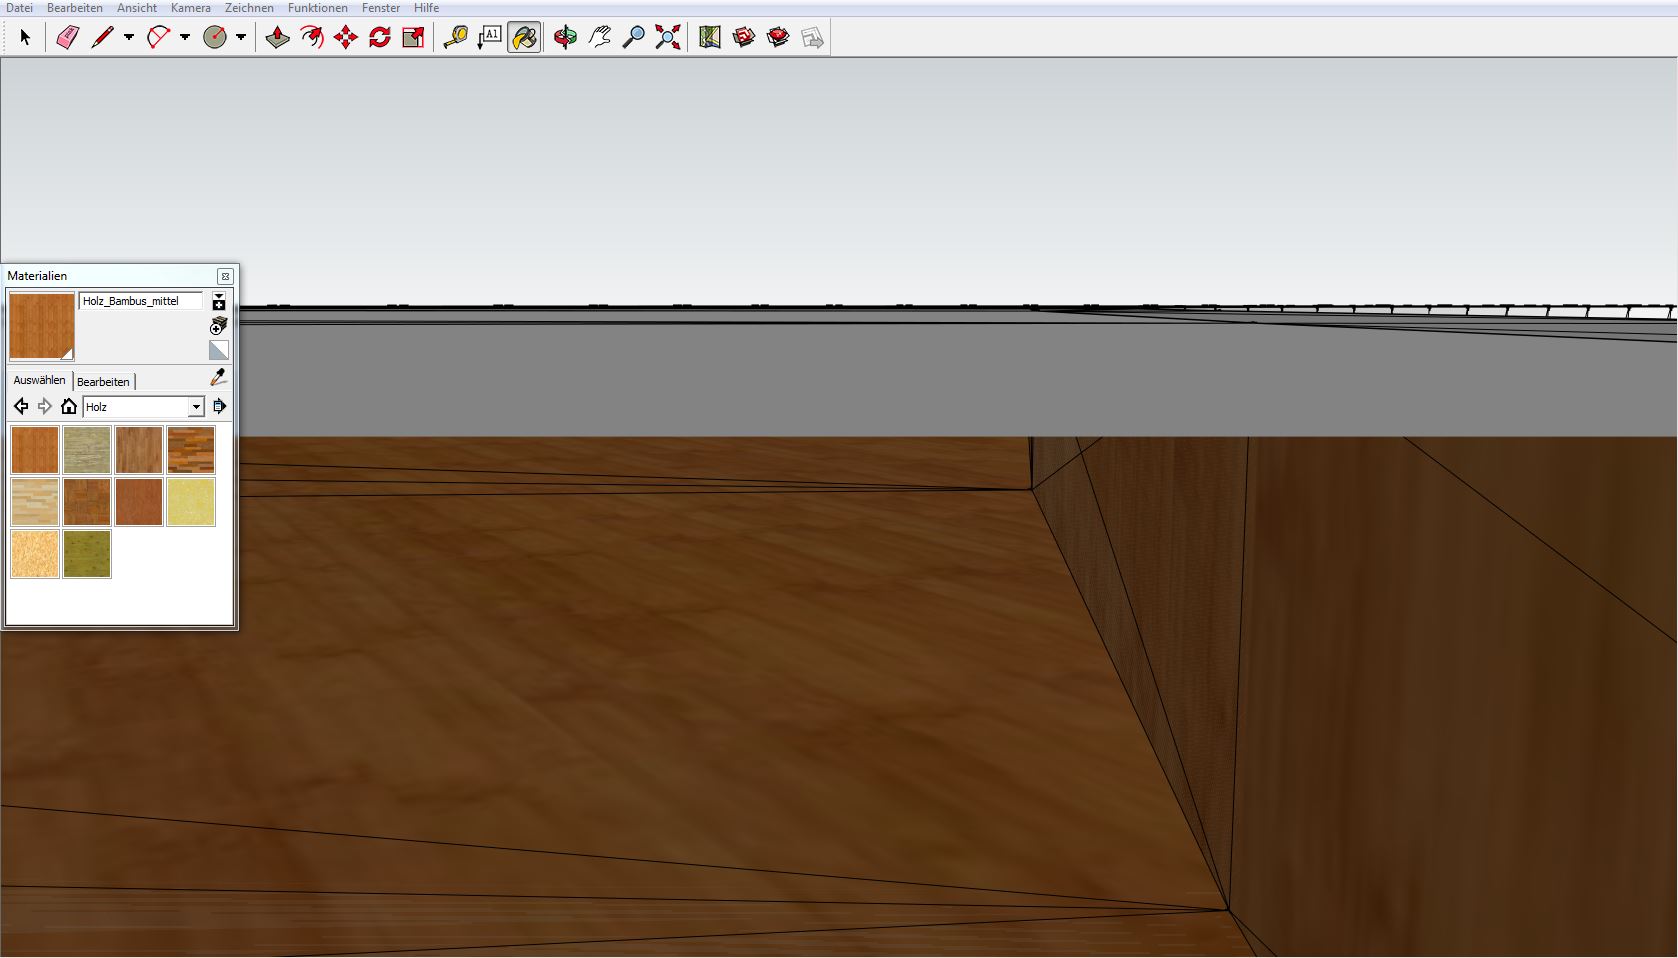The width and height of the screenshot is (1678, 958).
Task: Select the olive green wood swatch
Action: [87, 554]
